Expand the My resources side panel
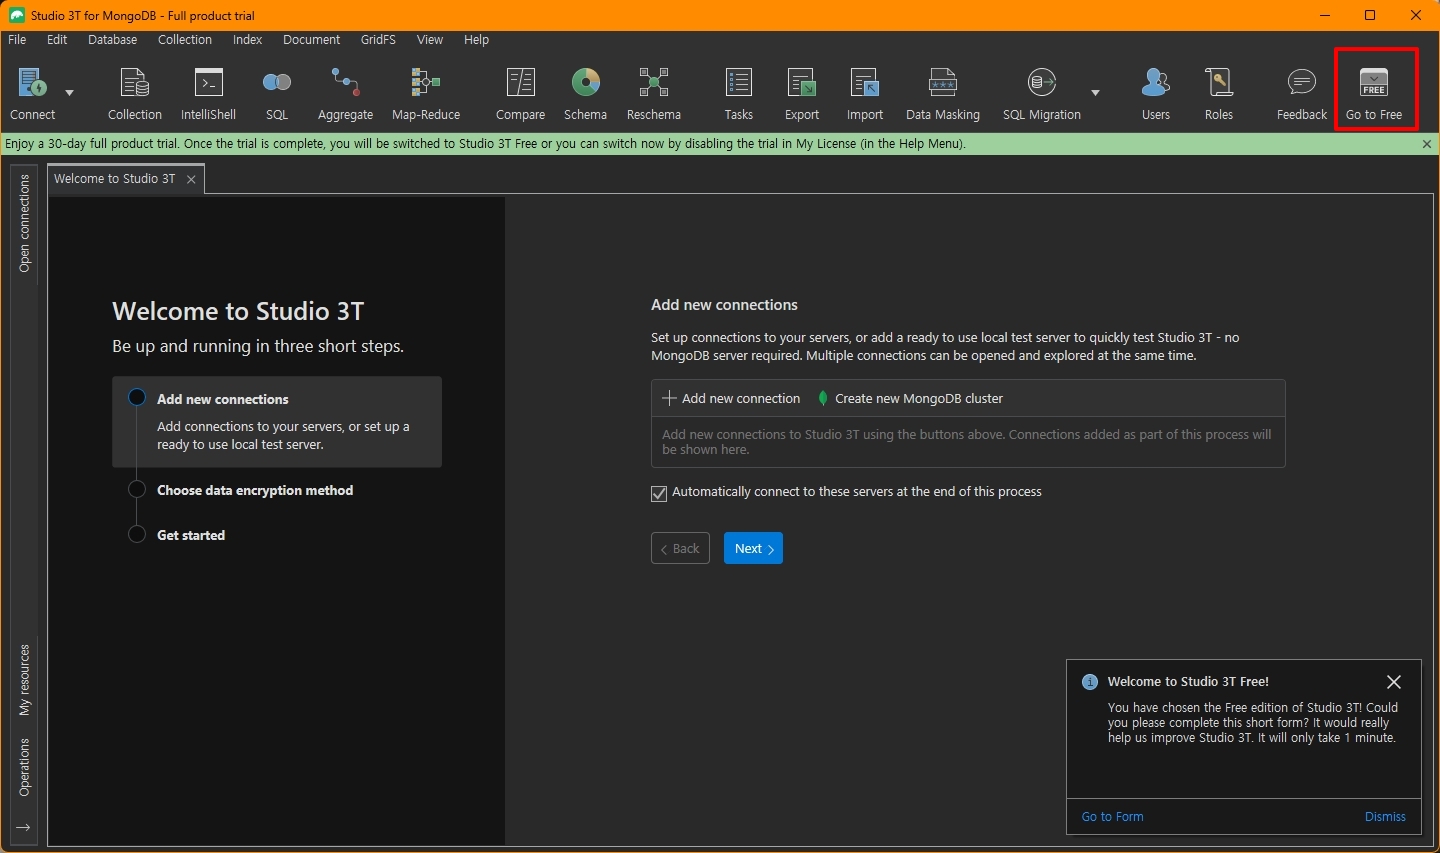This screenshot has width=1440, height=853. [24, 680]
